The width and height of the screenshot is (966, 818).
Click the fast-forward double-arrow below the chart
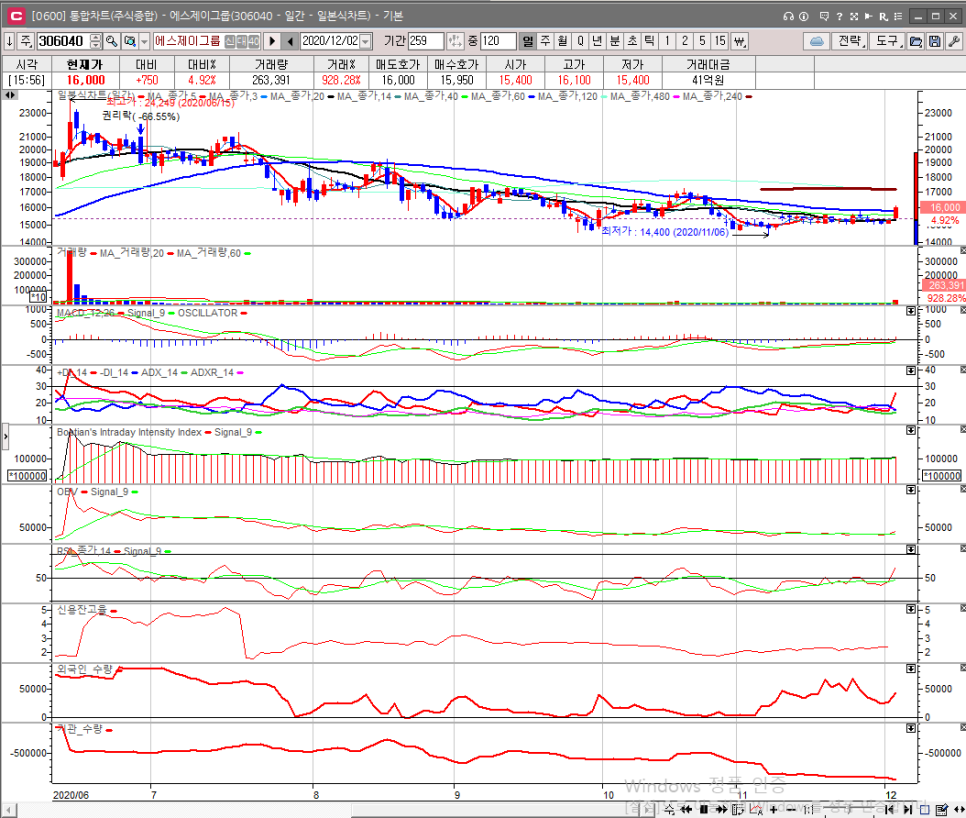click(x=721, y=809)
